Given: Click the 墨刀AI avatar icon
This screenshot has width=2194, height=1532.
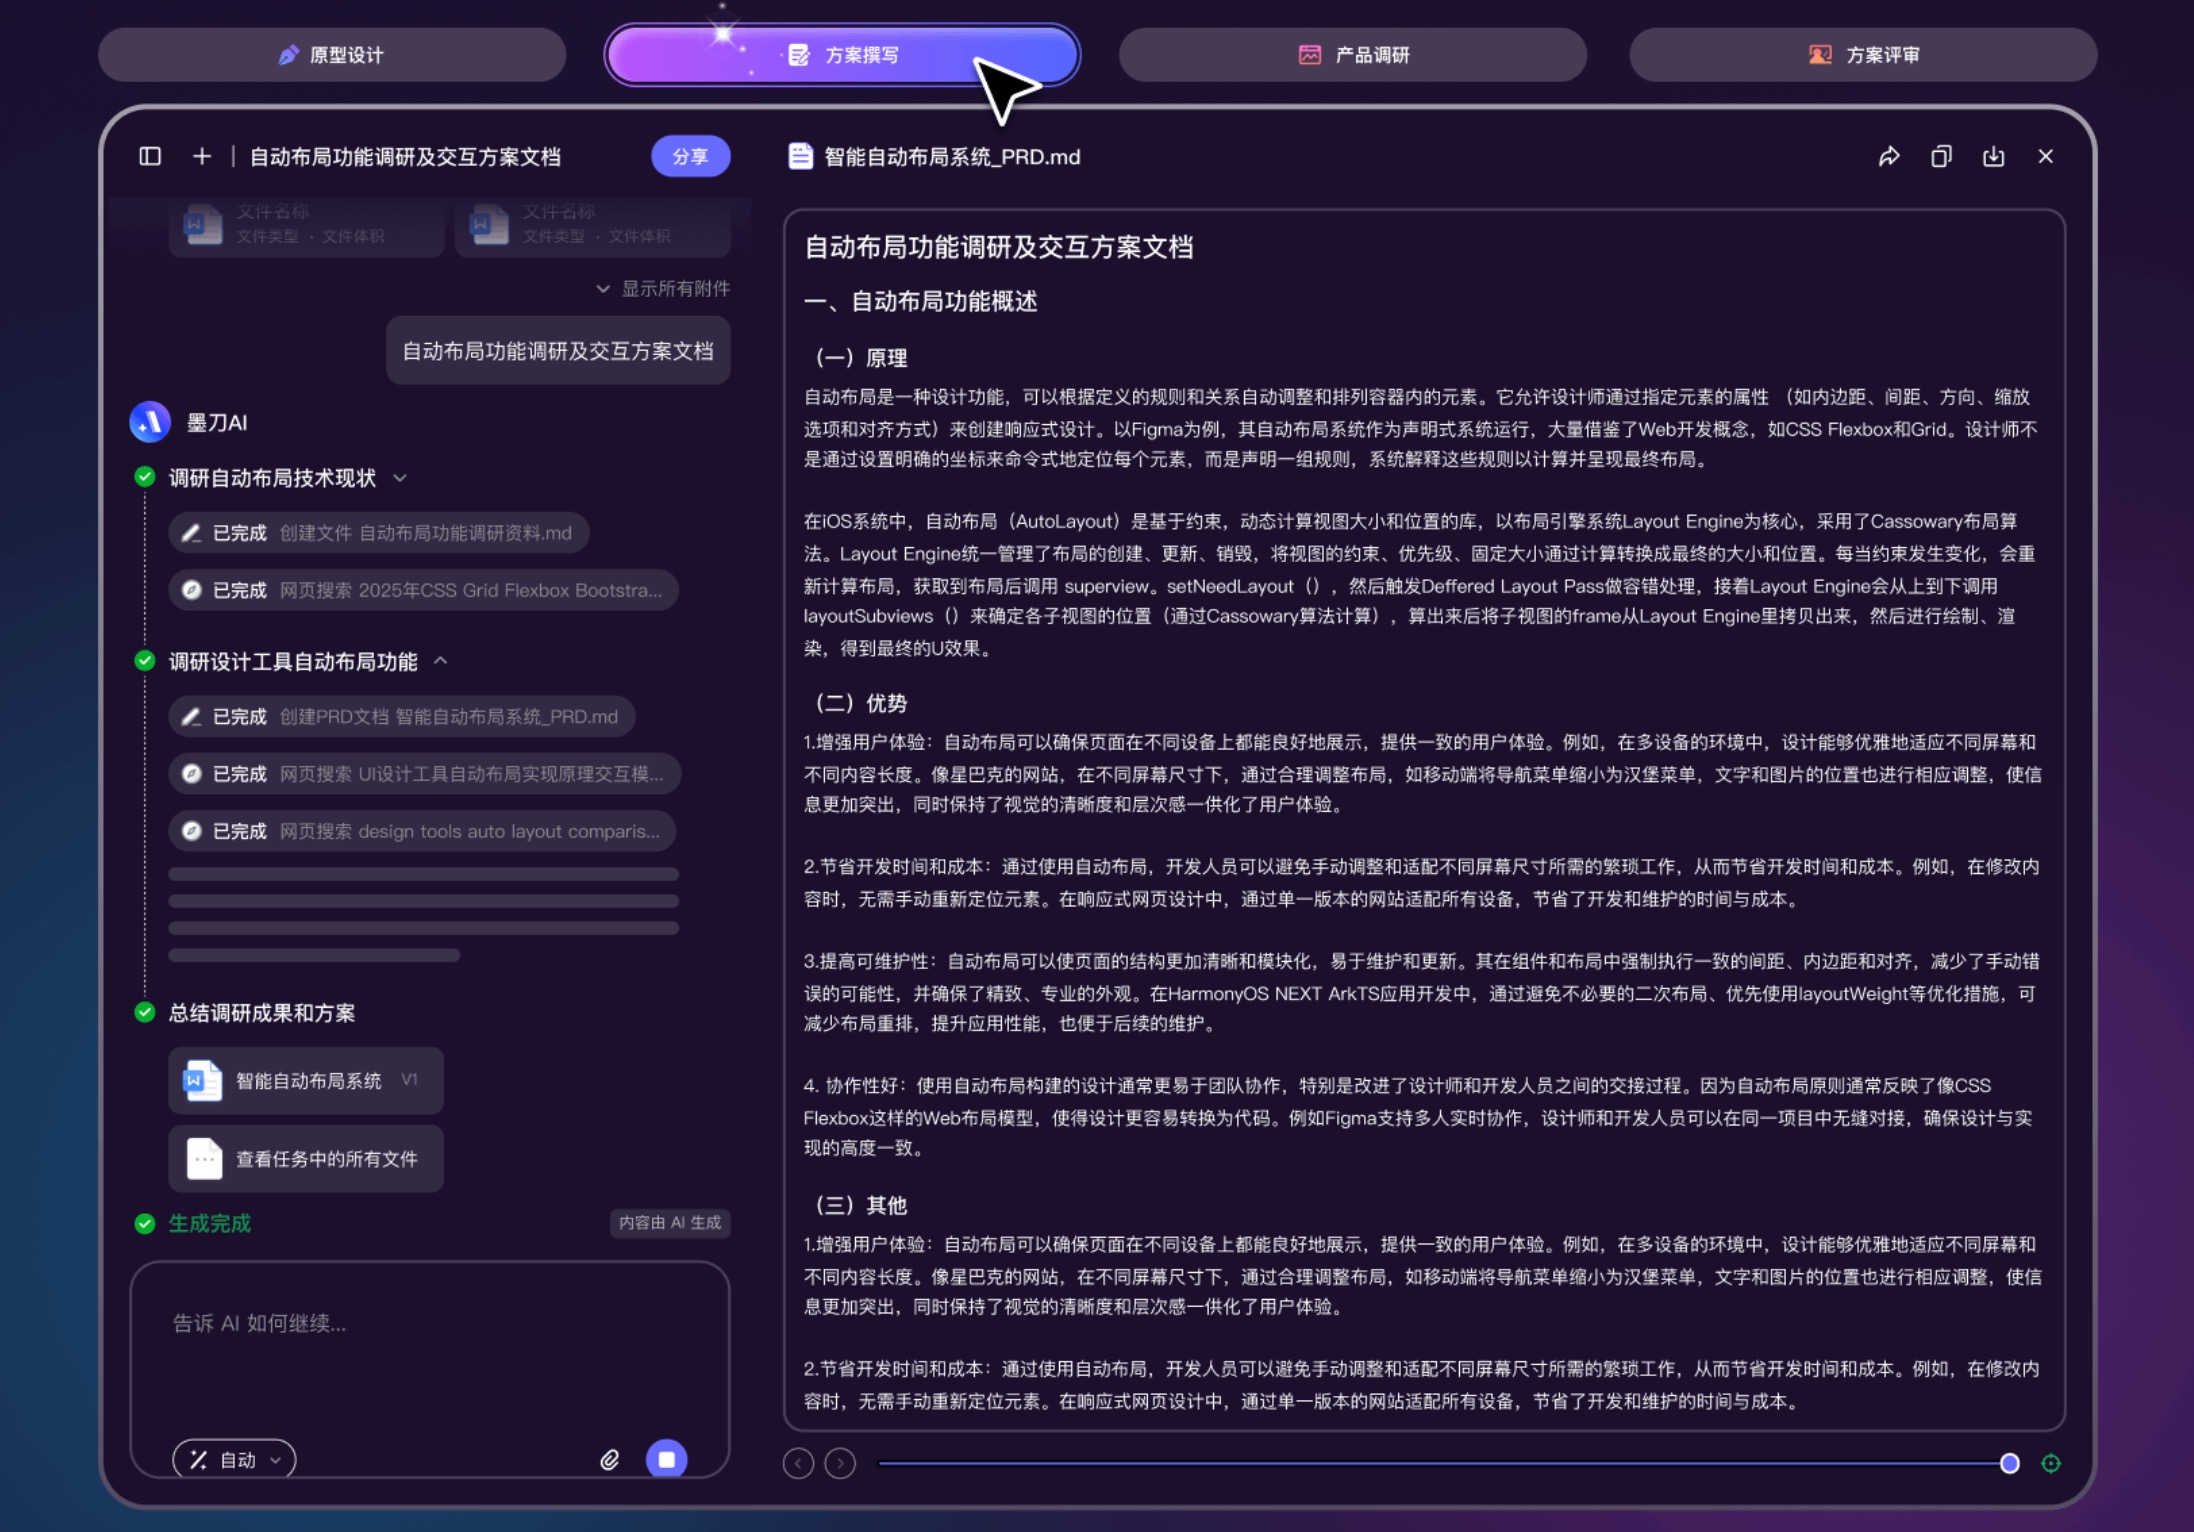Looking at the screenshot, I should pyautogui.click(x=149, y=422).
